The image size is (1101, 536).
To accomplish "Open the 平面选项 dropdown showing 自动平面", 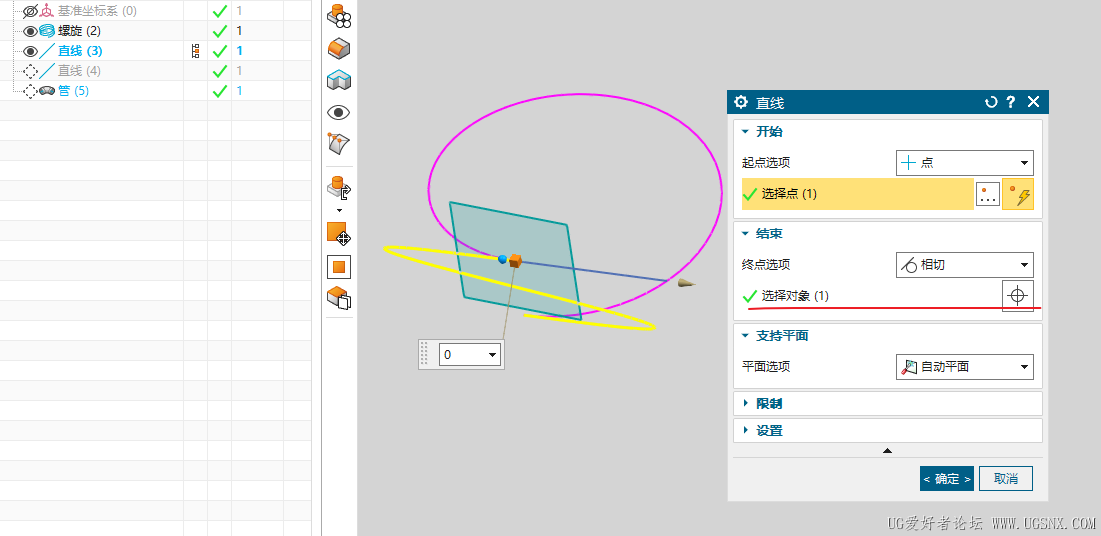I will 965,367.
